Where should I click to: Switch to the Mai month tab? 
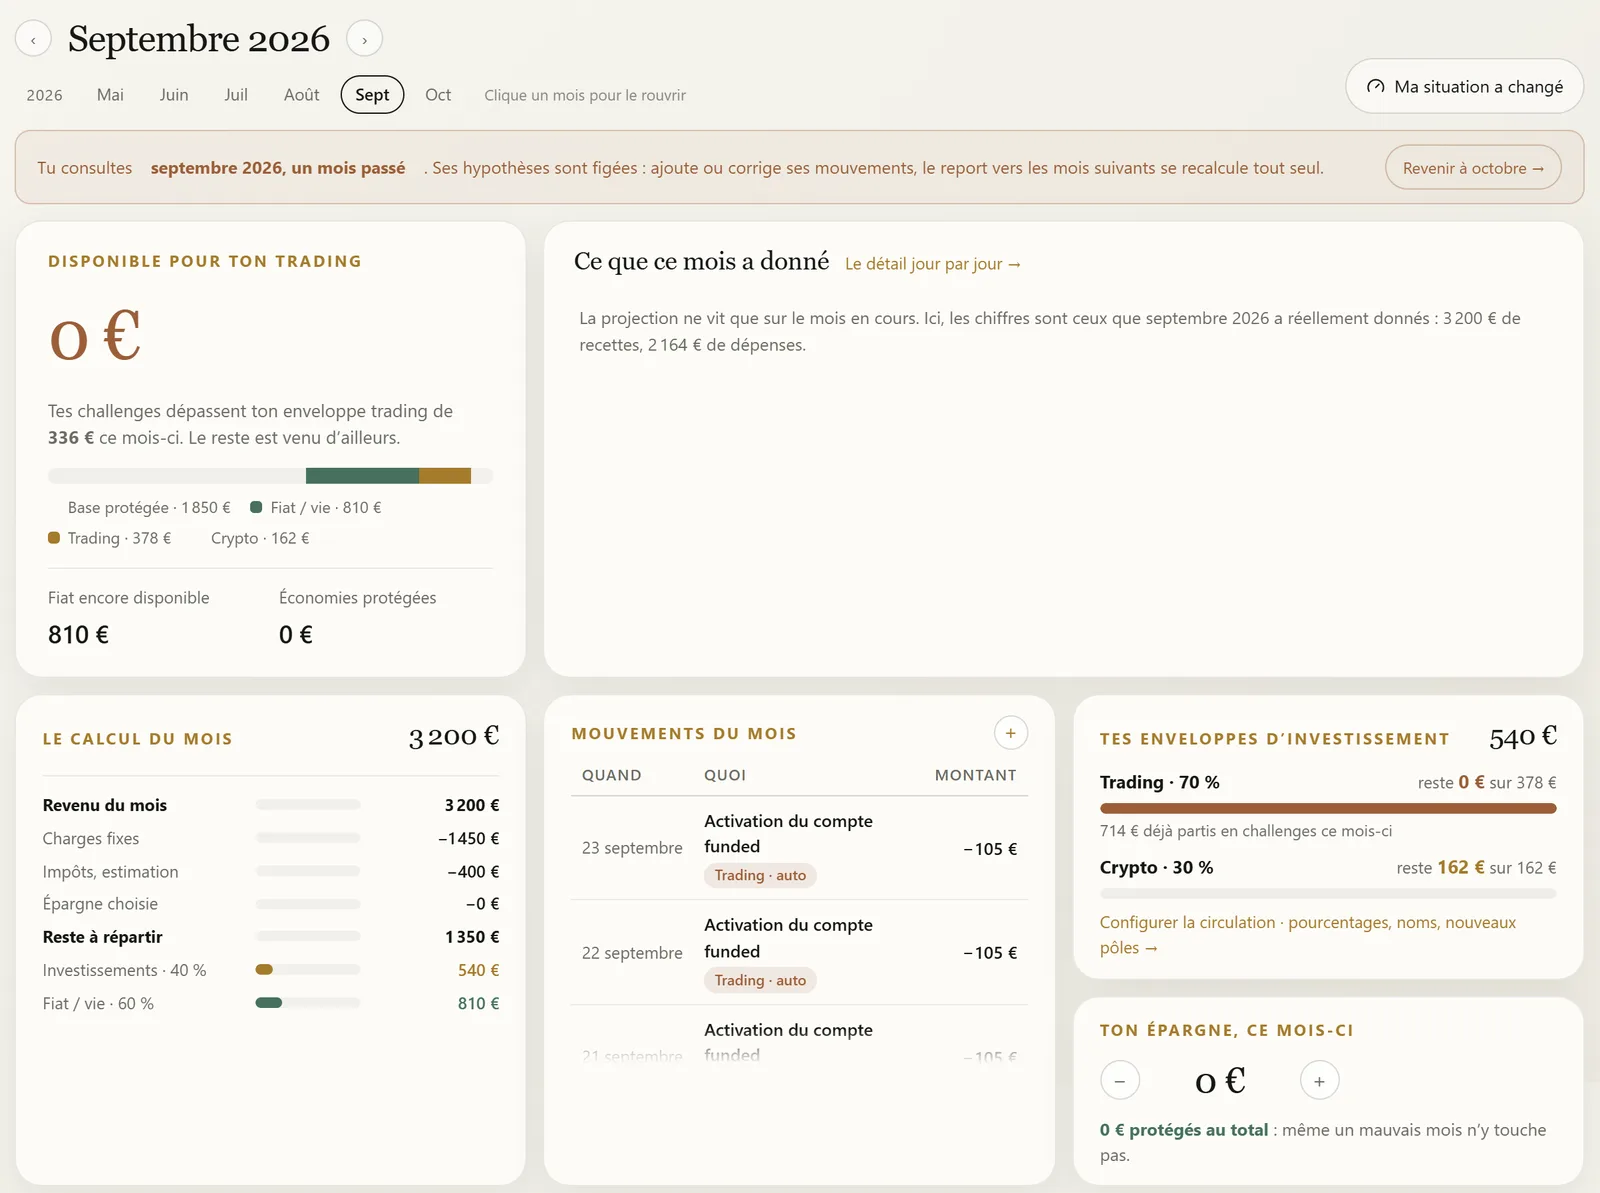pos(110,95)
